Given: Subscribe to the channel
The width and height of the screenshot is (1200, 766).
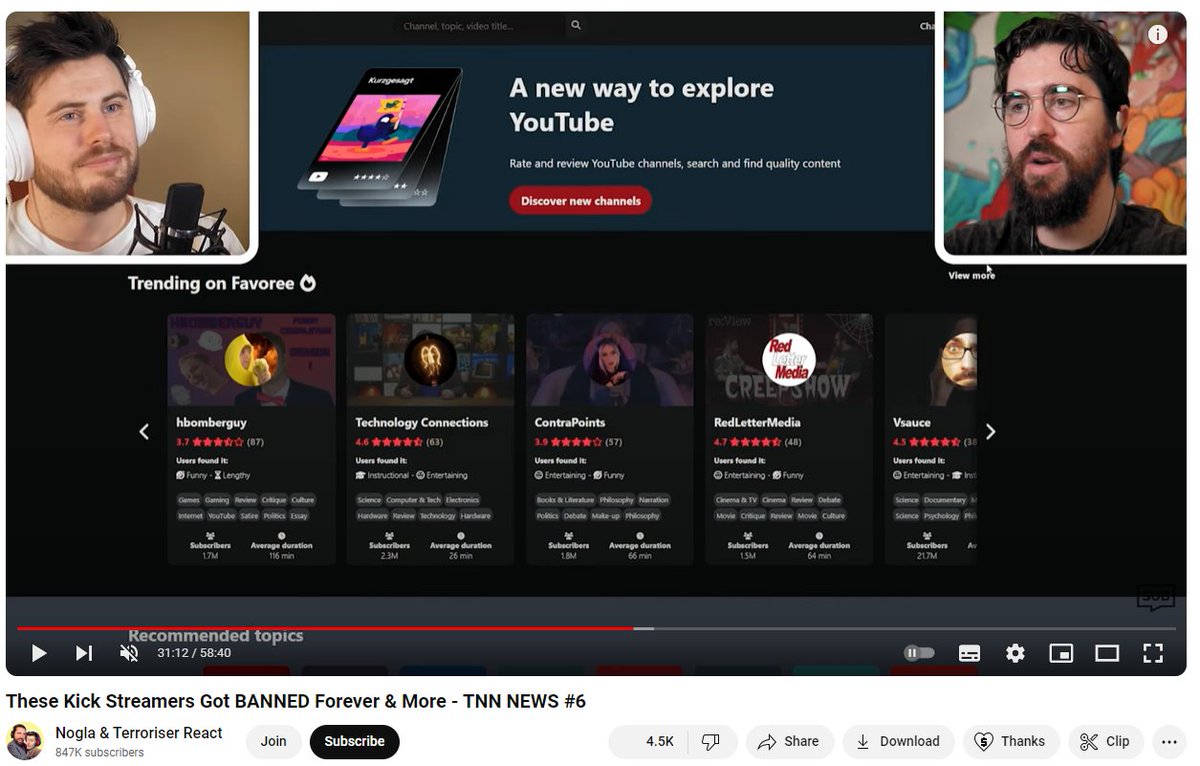Looking at the screenshot, I should click(x=354, y=741).
